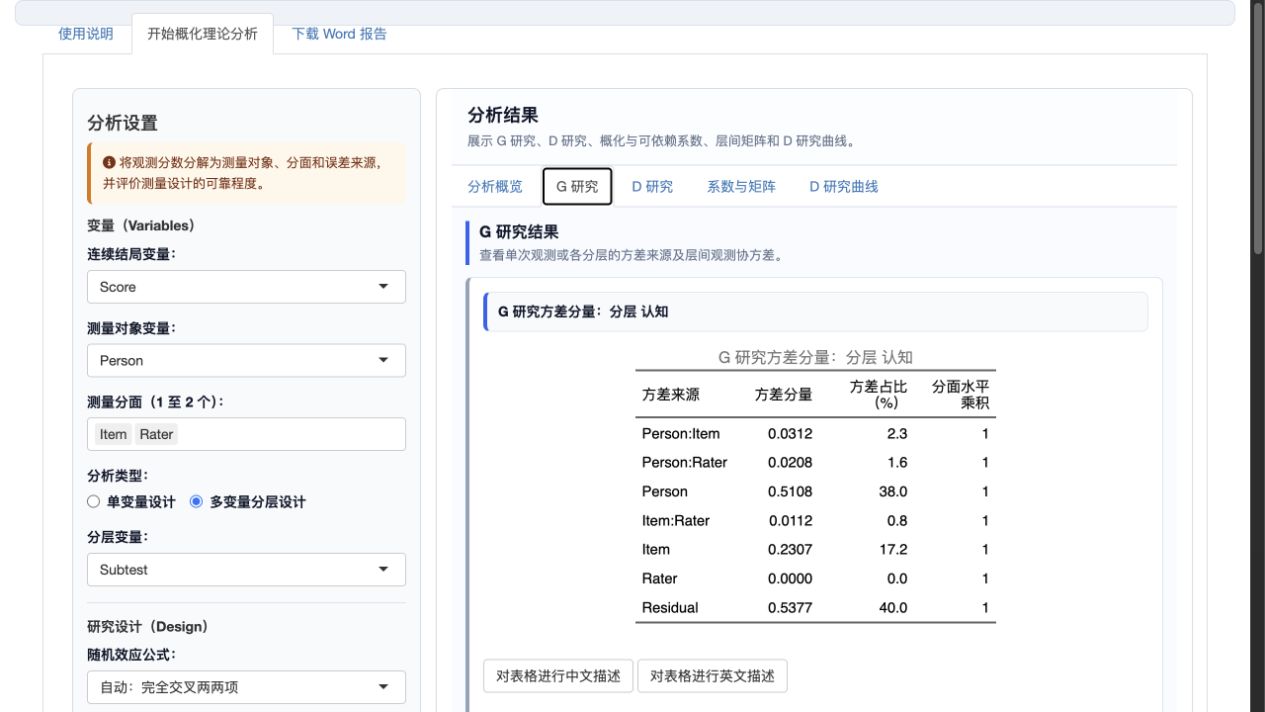Switch to 开始概化理论分析 tab
This screenshot has height=712, width=1265.
(202, 33)
